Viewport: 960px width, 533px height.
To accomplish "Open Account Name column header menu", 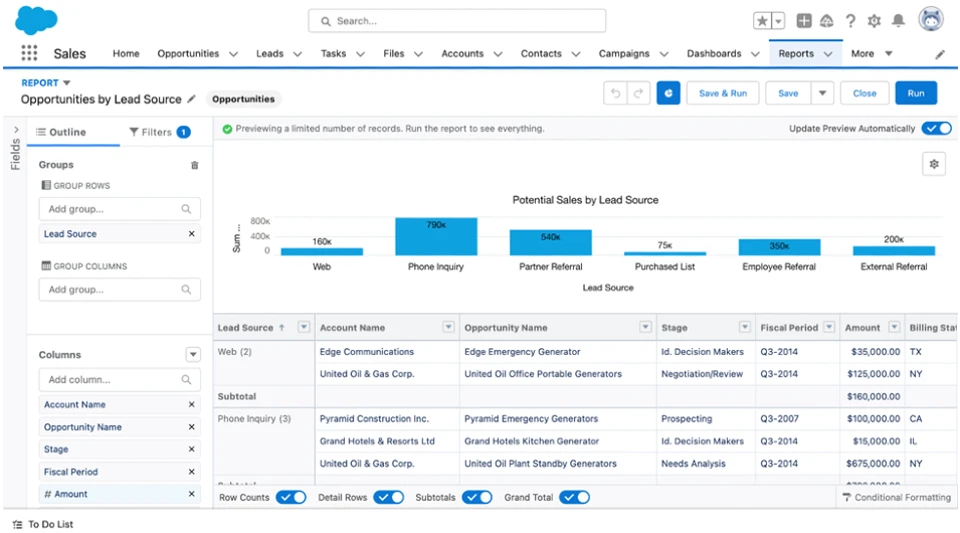I will [x=448, y=327].
